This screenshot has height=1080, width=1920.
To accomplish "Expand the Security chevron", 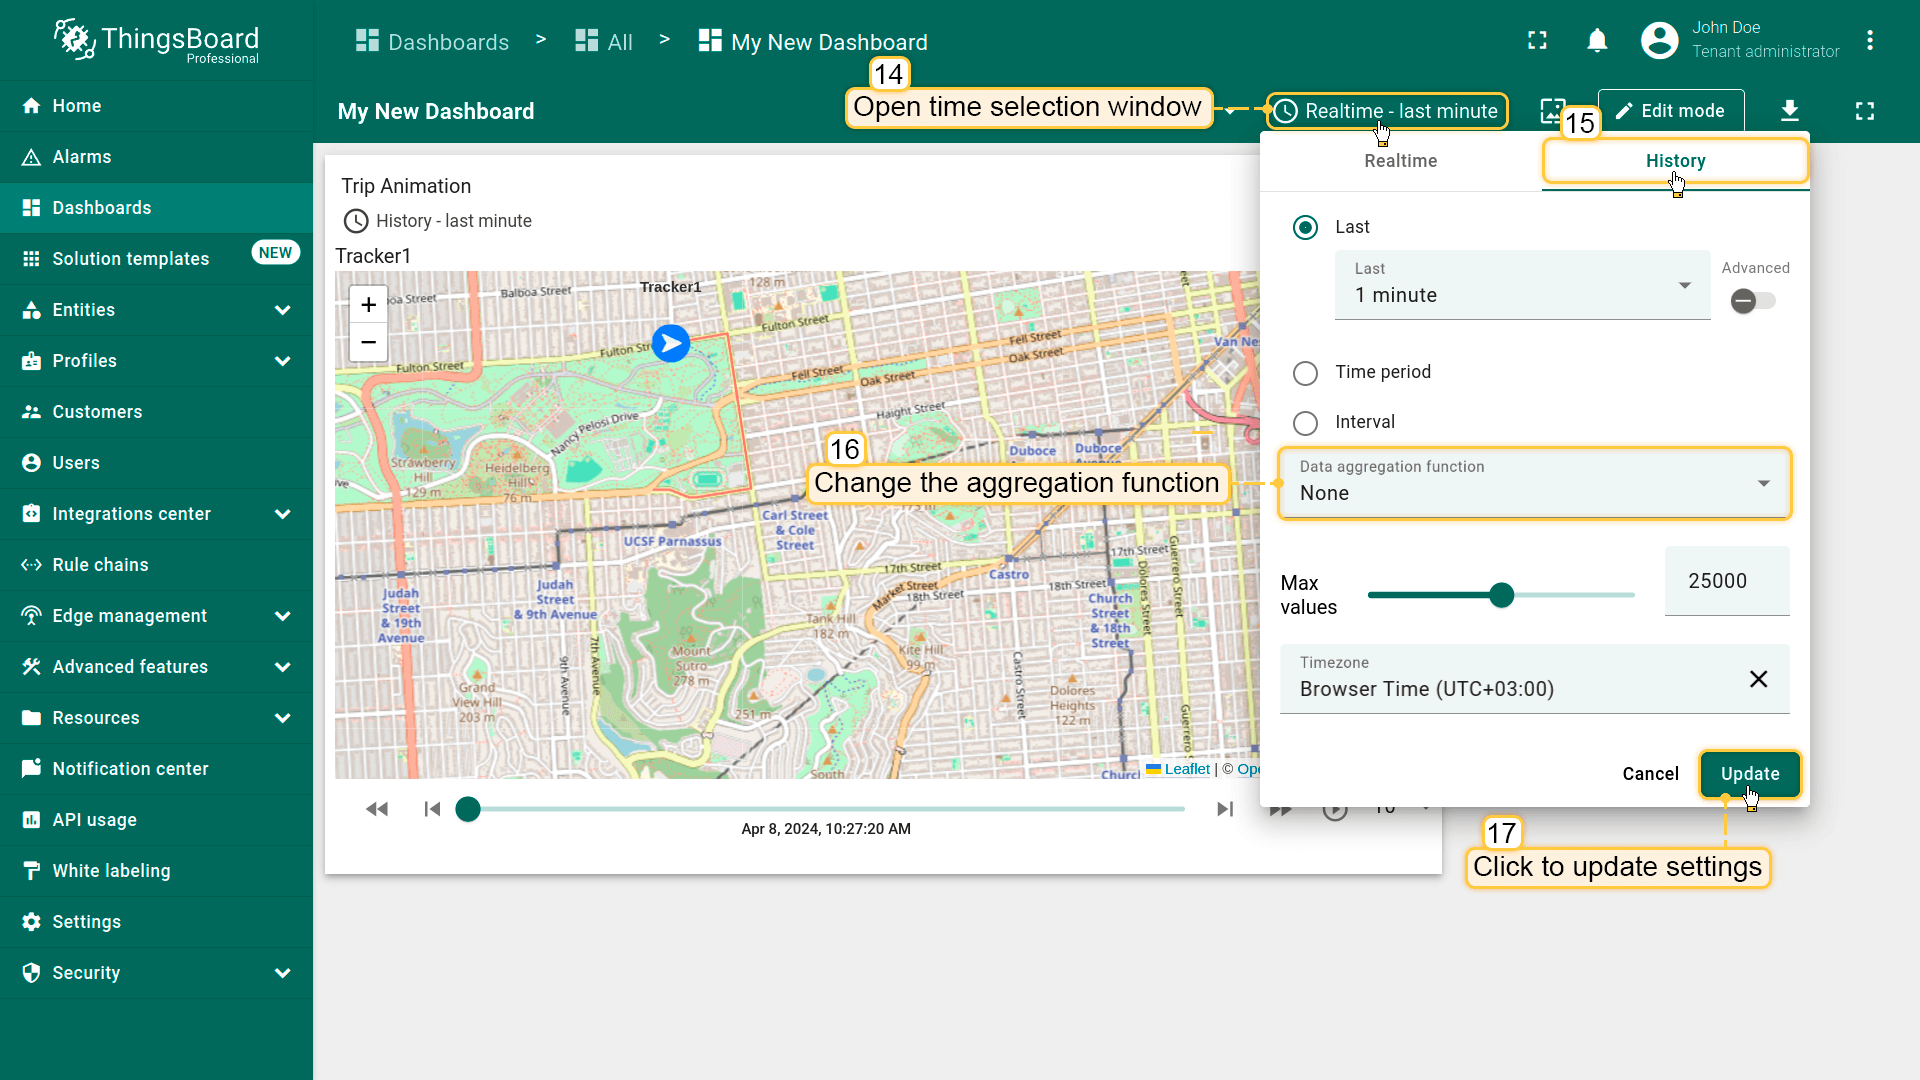I will coord(283,973).
